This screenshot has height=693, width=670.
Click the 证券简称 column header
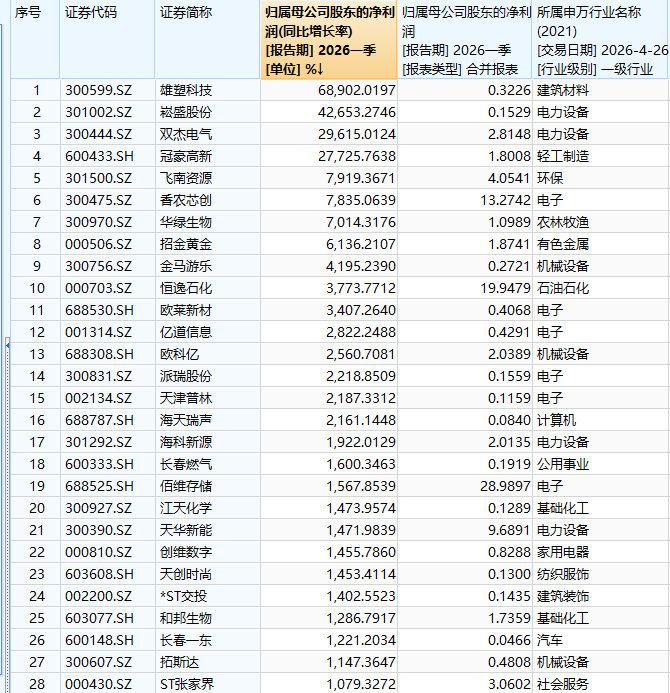(x=184, y=13)
